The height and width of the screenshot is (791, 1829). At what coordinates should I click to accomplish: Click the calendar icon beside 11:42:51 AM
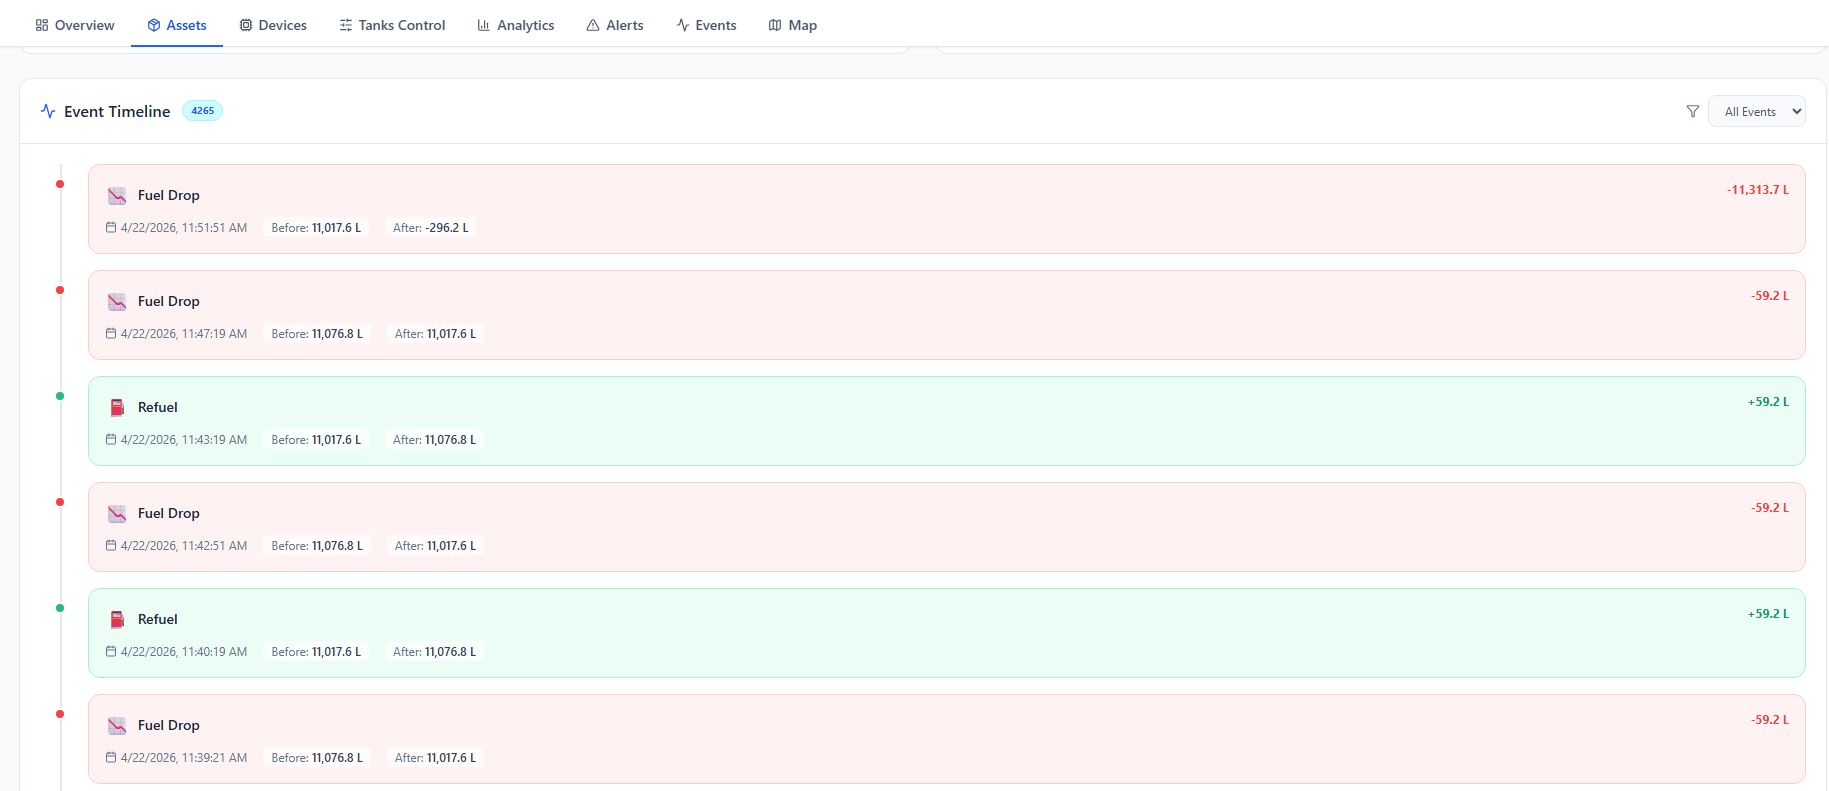[x=111, y=546]
